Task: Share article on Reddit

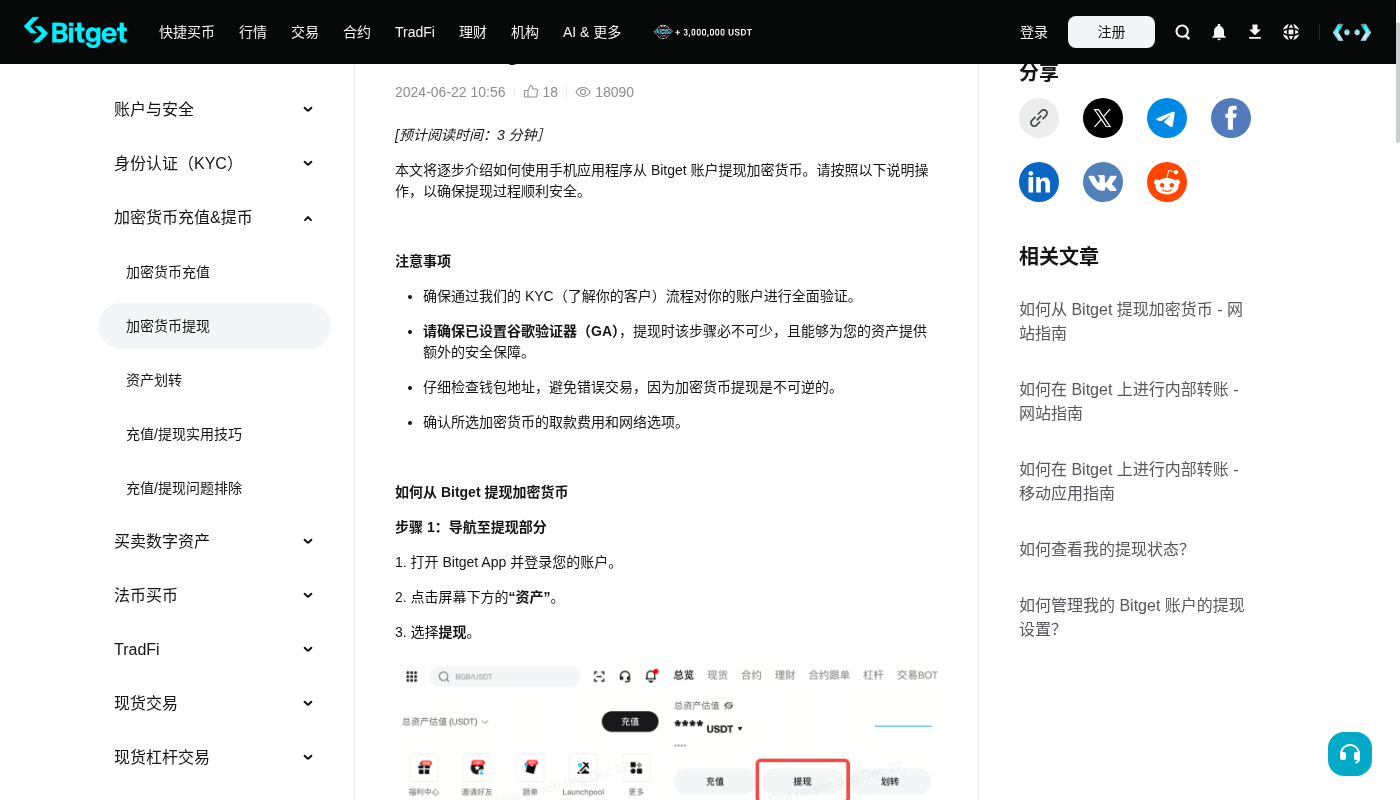Action: tap(1167, 182)
